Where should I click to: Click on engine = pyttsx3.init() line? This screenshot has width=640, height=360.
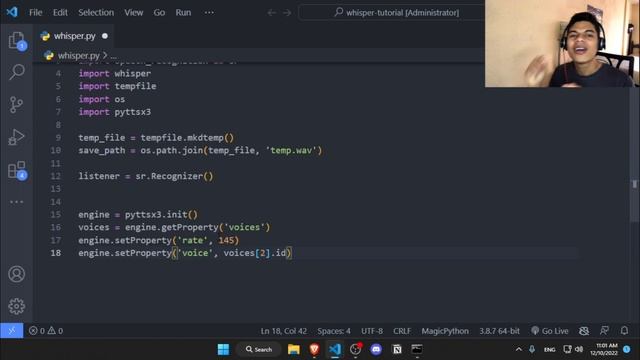138,215
